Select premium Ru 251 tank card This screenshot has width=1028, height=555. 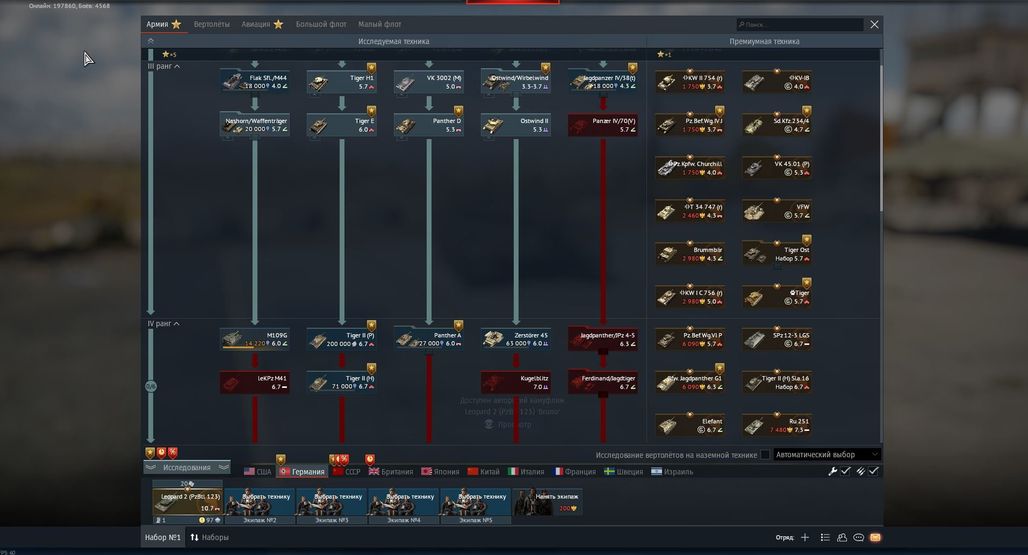click(777, 425)
